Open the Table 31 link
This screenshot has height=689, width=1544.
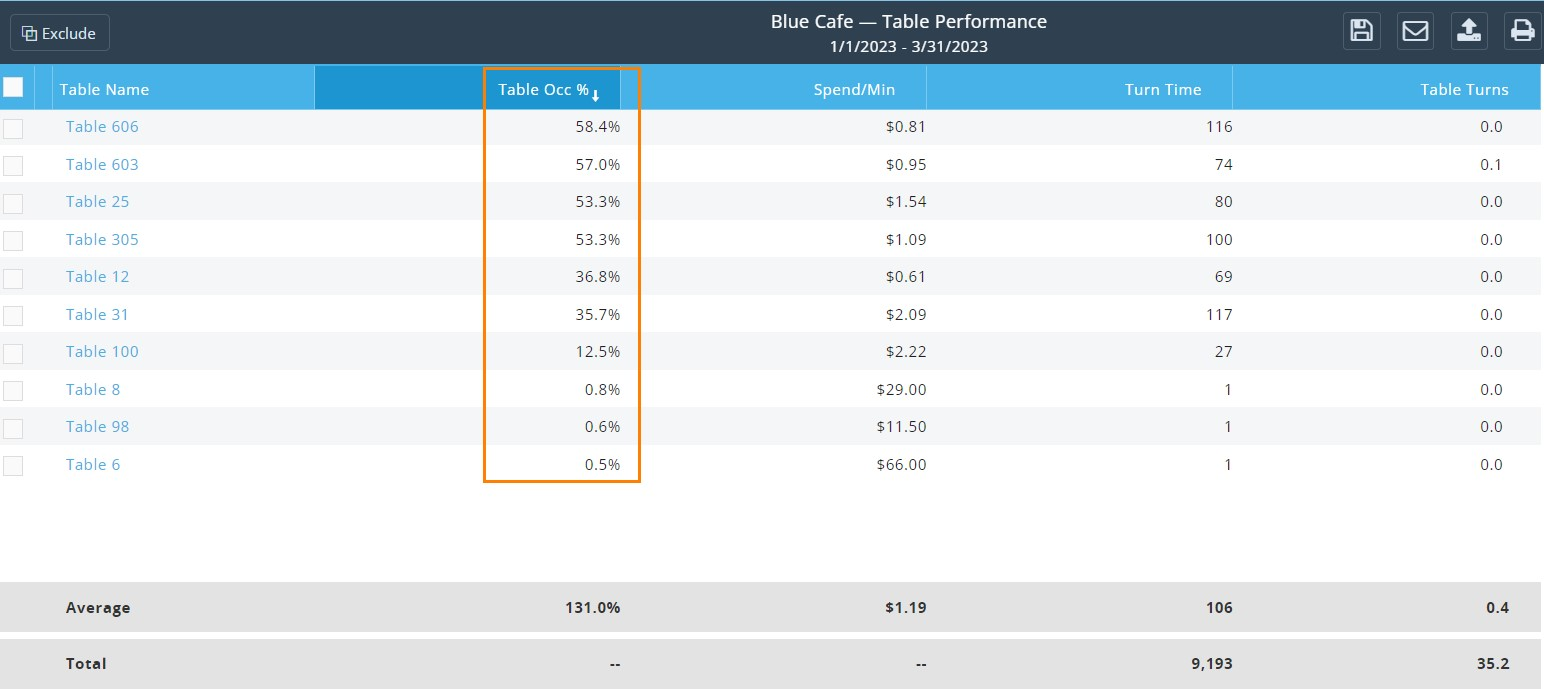point(97,314)
